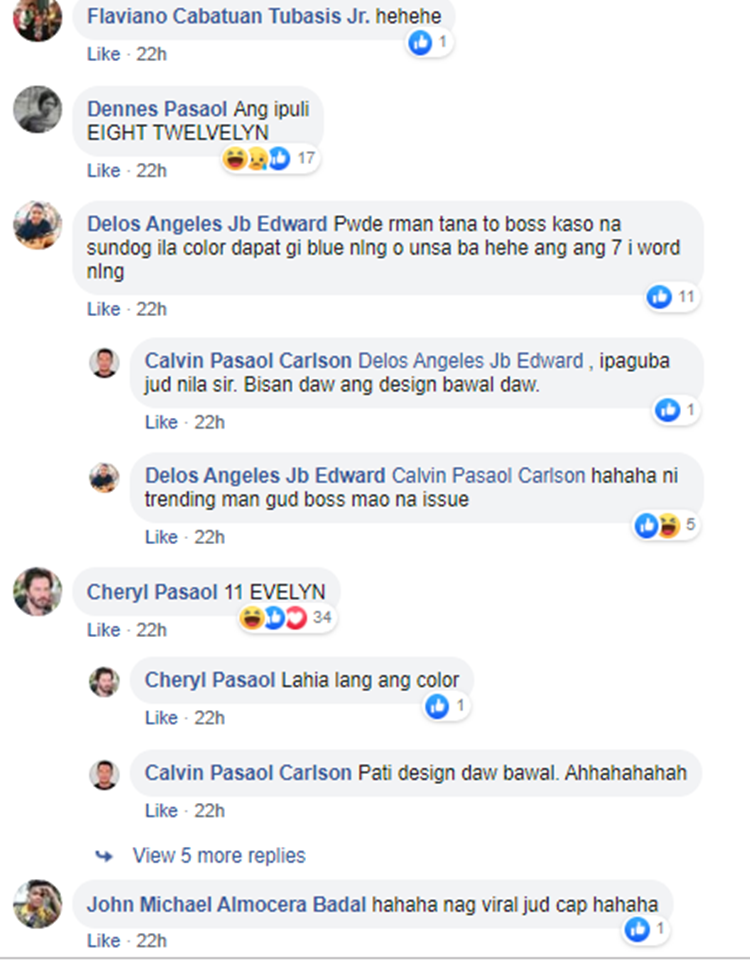
Task: Open the 5 reactions on the trending reply
Action: click(665, 525)
